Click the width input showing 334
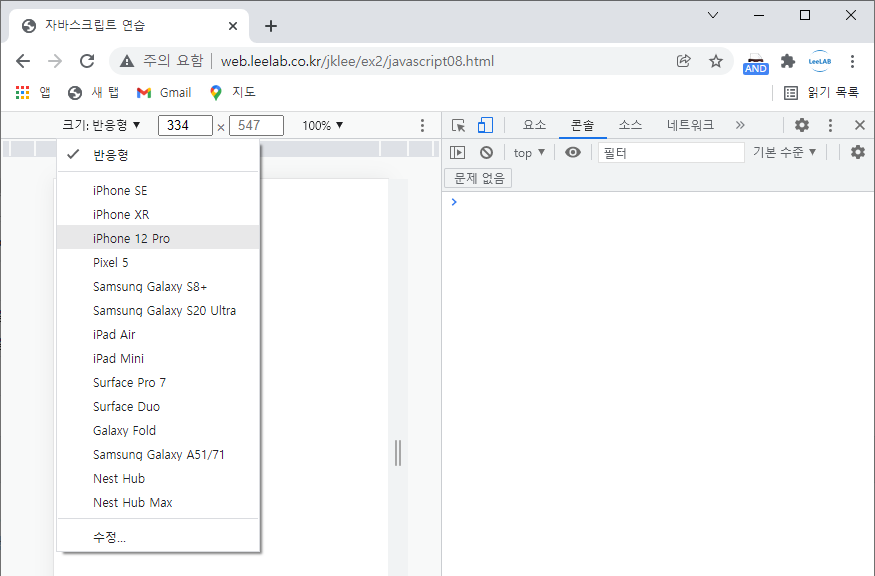 185,125
